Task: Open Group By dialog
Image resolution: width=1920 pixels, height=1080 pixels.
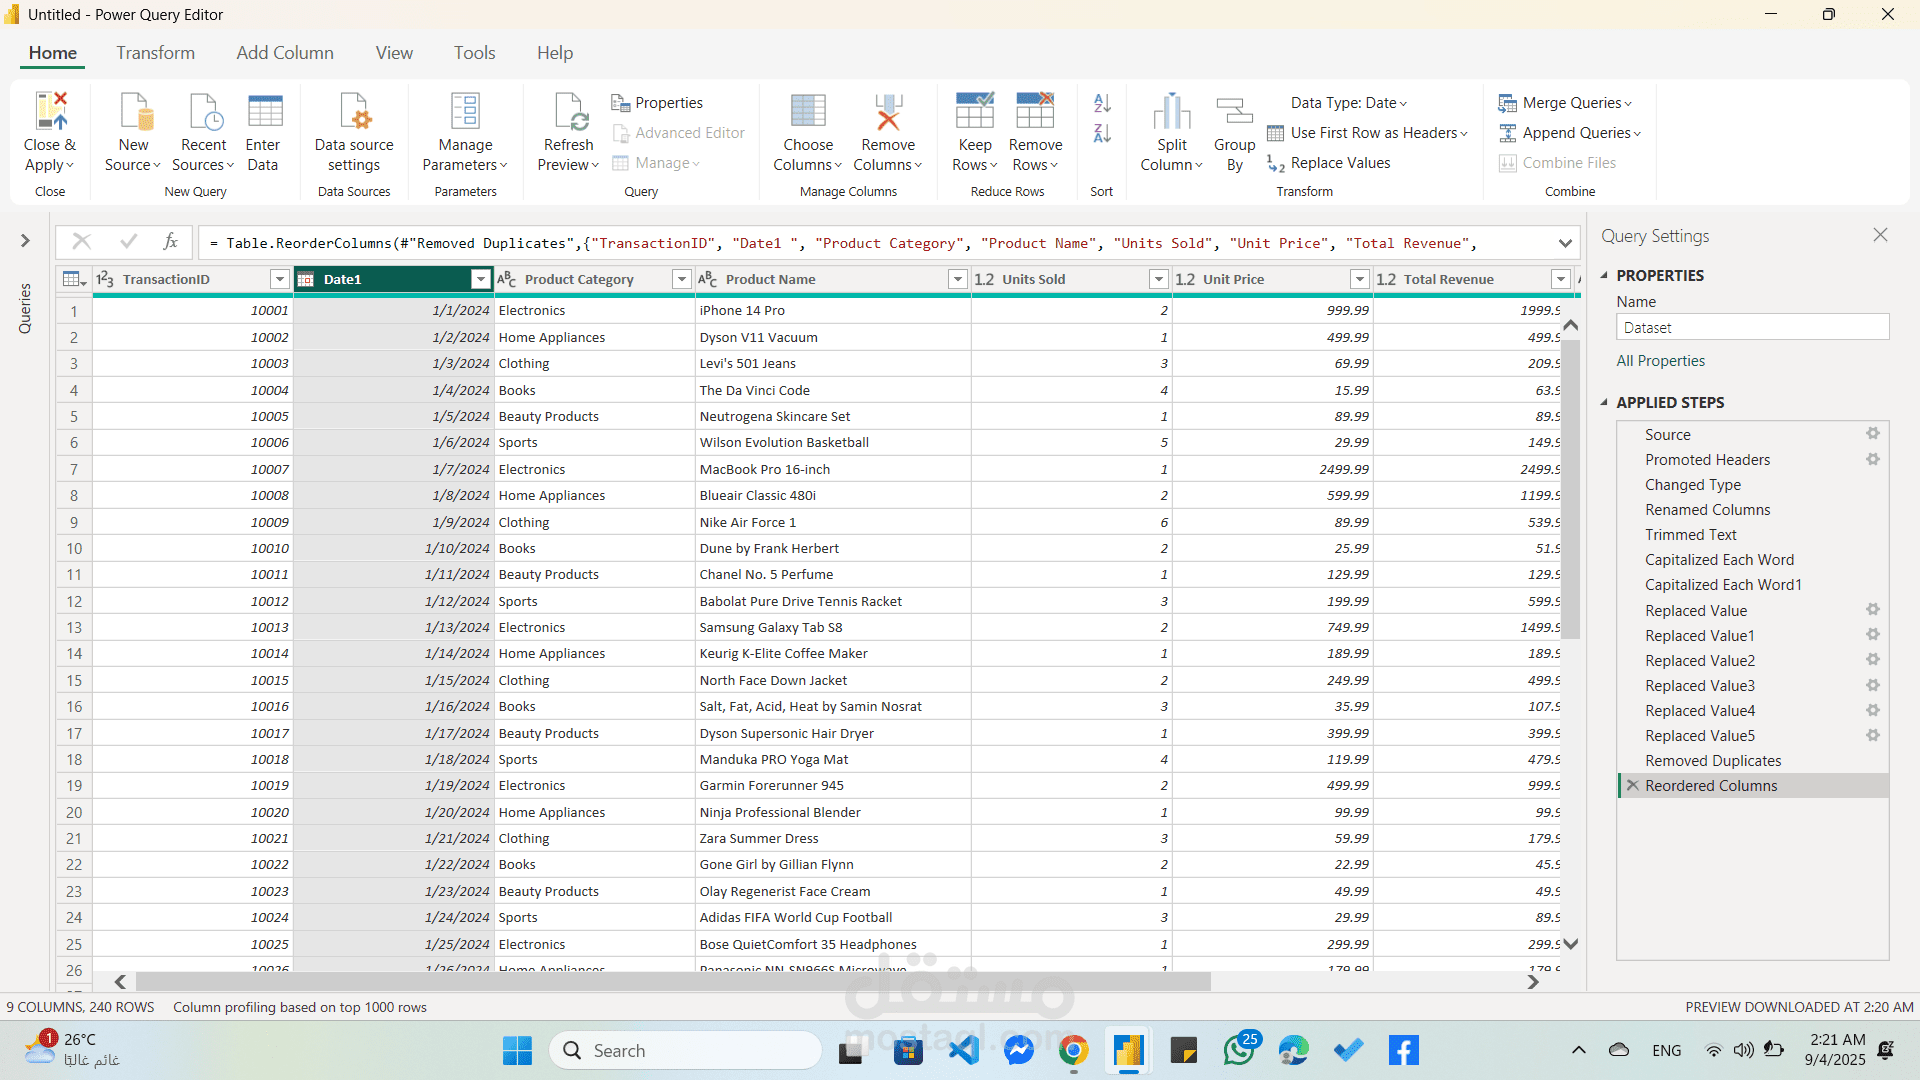Action: [x=1234, y=131]
